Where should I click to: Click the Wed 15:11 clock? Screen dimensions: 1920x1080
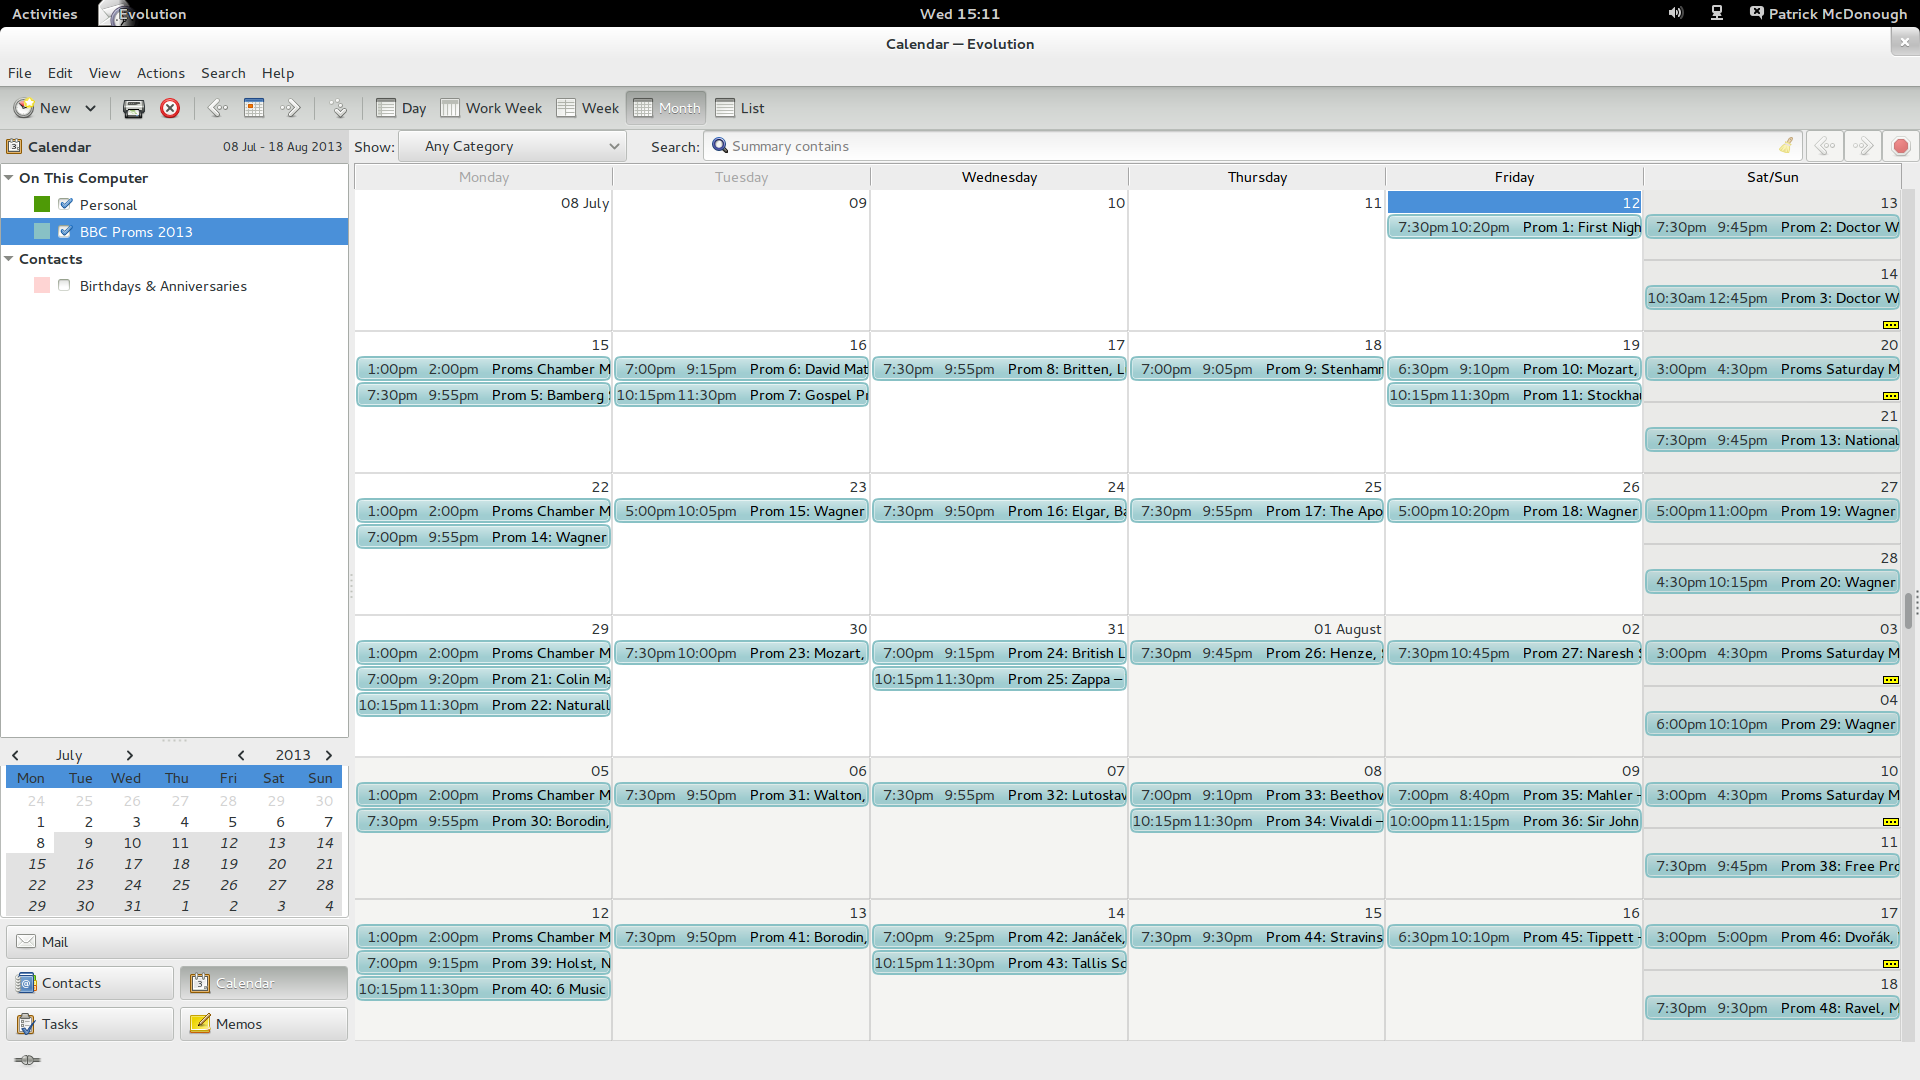click(959, 14)
